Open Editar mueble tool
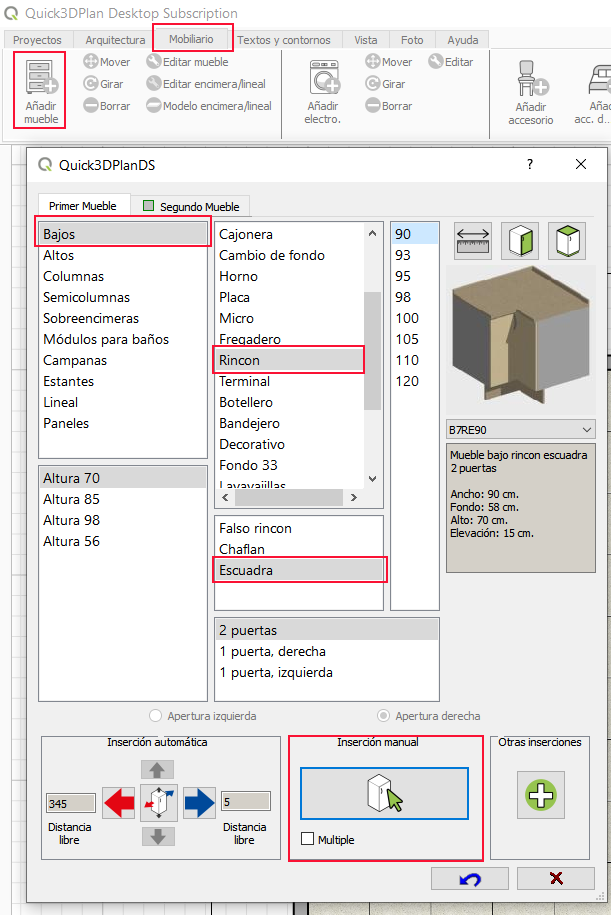This screenshot has height=915, width=611. click(x=187, y=62)
